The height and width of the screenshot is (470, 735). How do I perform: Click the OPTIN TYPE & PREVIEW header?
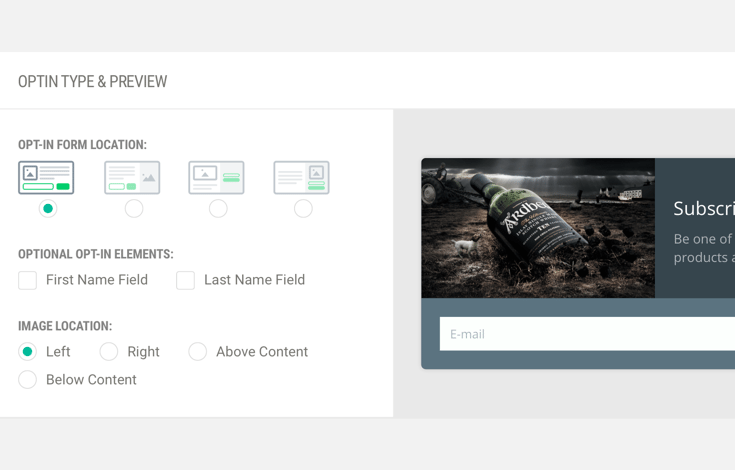pyautogui.click(x=93, y=82)
